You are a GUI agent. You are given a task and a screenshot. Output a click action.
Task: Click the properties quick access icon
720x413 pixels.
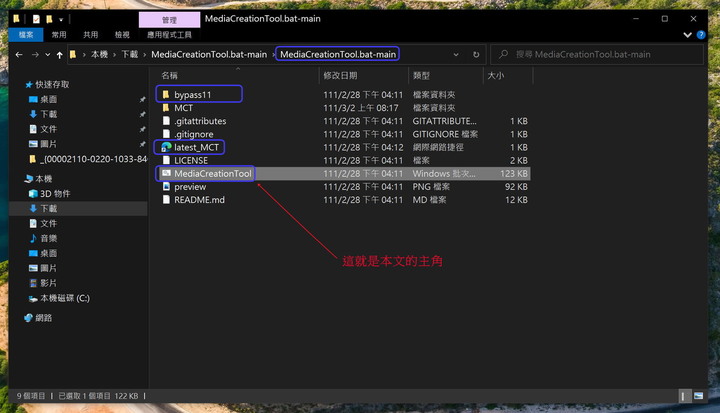pyautogui.click(x=36, y=19)
